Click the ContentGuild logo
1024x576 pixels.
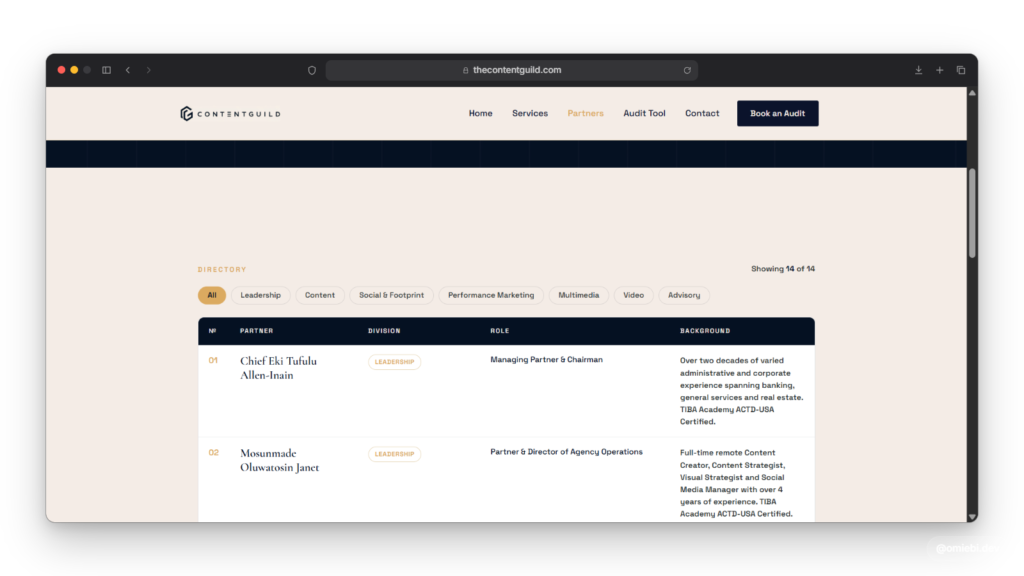[231, 114]
